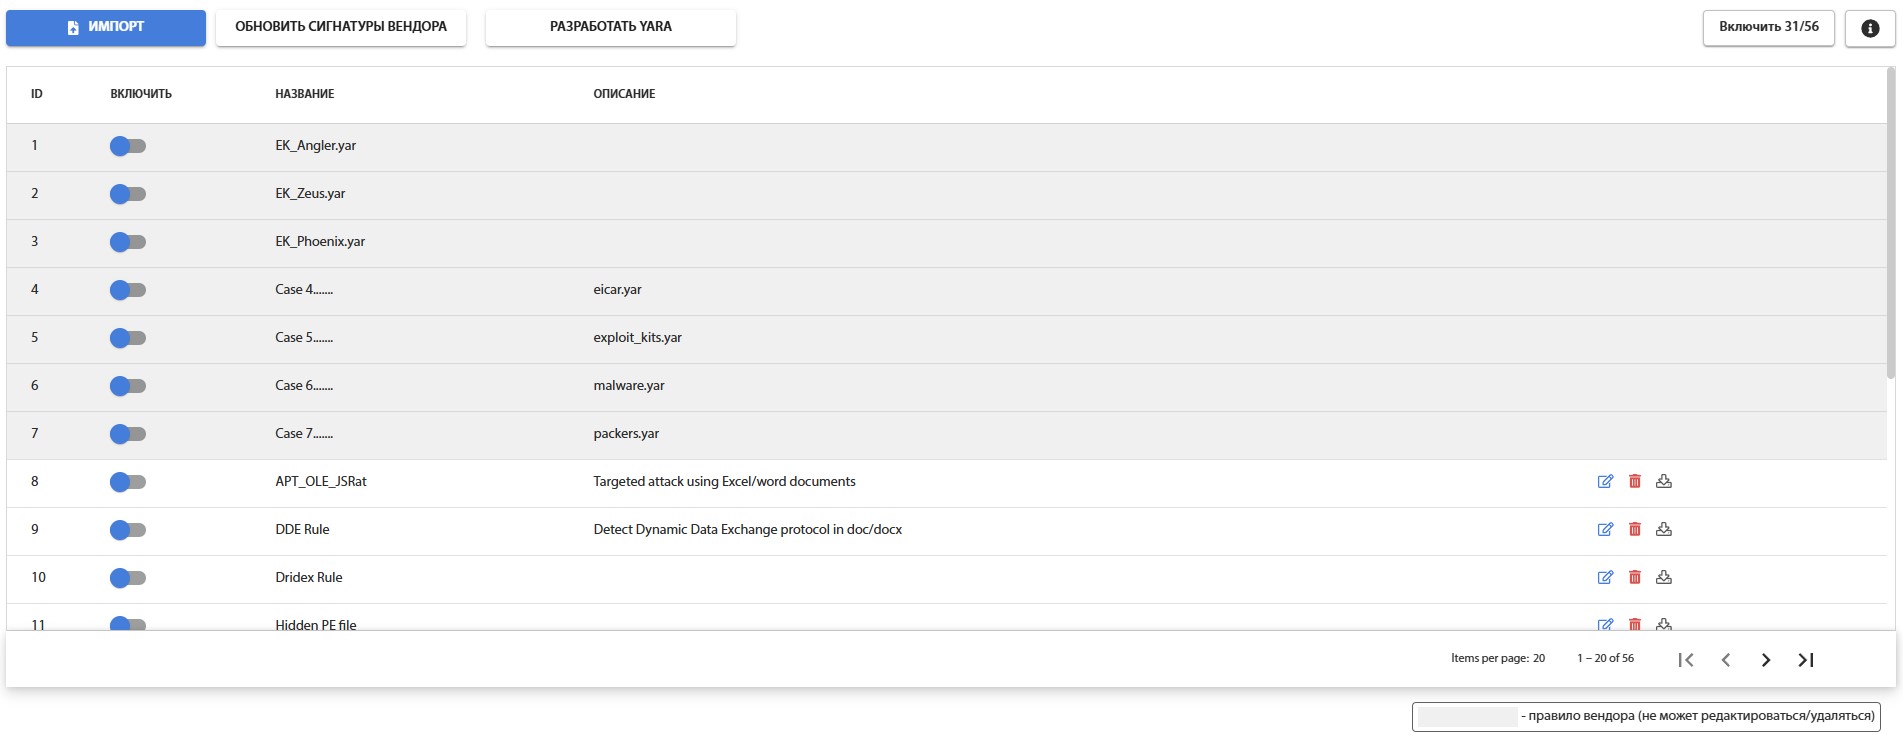Open the info icon button at top right
This screenshot has width=1903, height=735.
[x=1869, y=28]
